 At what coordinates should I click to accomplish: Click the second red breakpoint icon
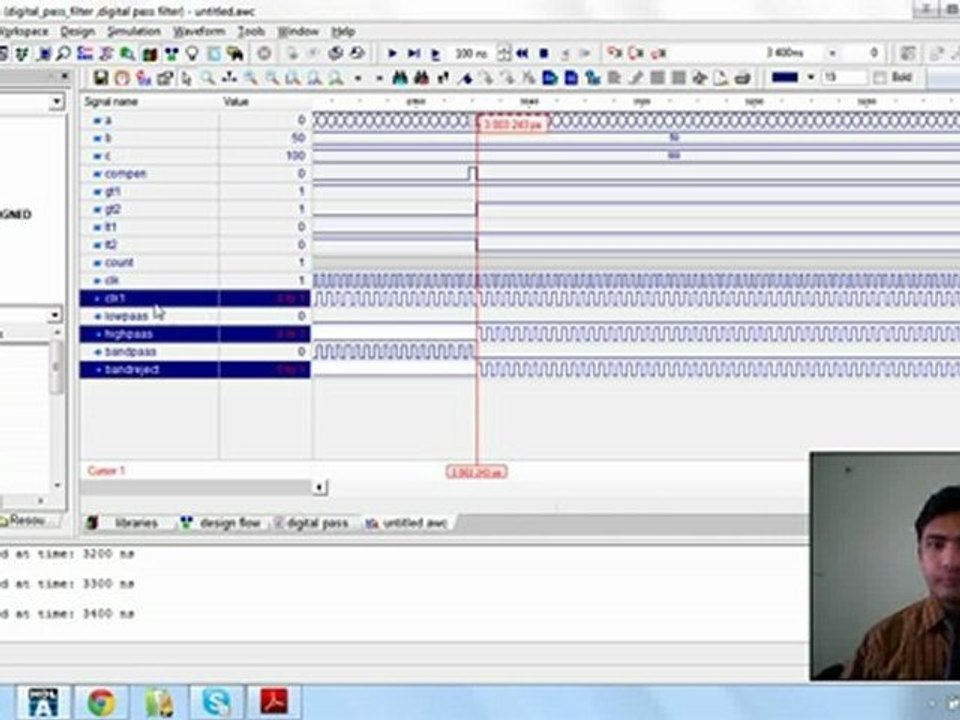(x=636, y=54)
